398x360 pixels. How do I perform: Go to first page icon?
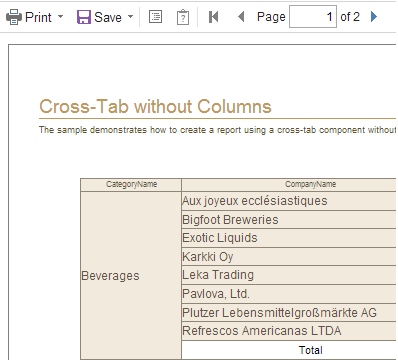[x=213, y=17]
